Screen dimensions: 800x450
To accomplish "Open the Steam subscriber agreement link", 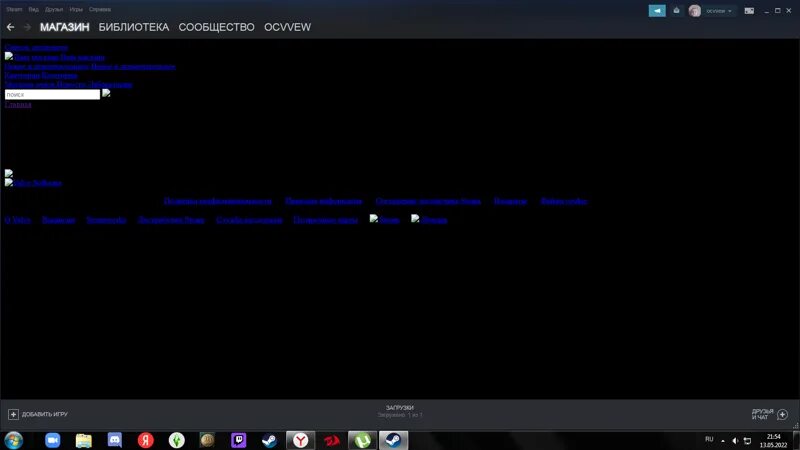I will tap(428, 201).
